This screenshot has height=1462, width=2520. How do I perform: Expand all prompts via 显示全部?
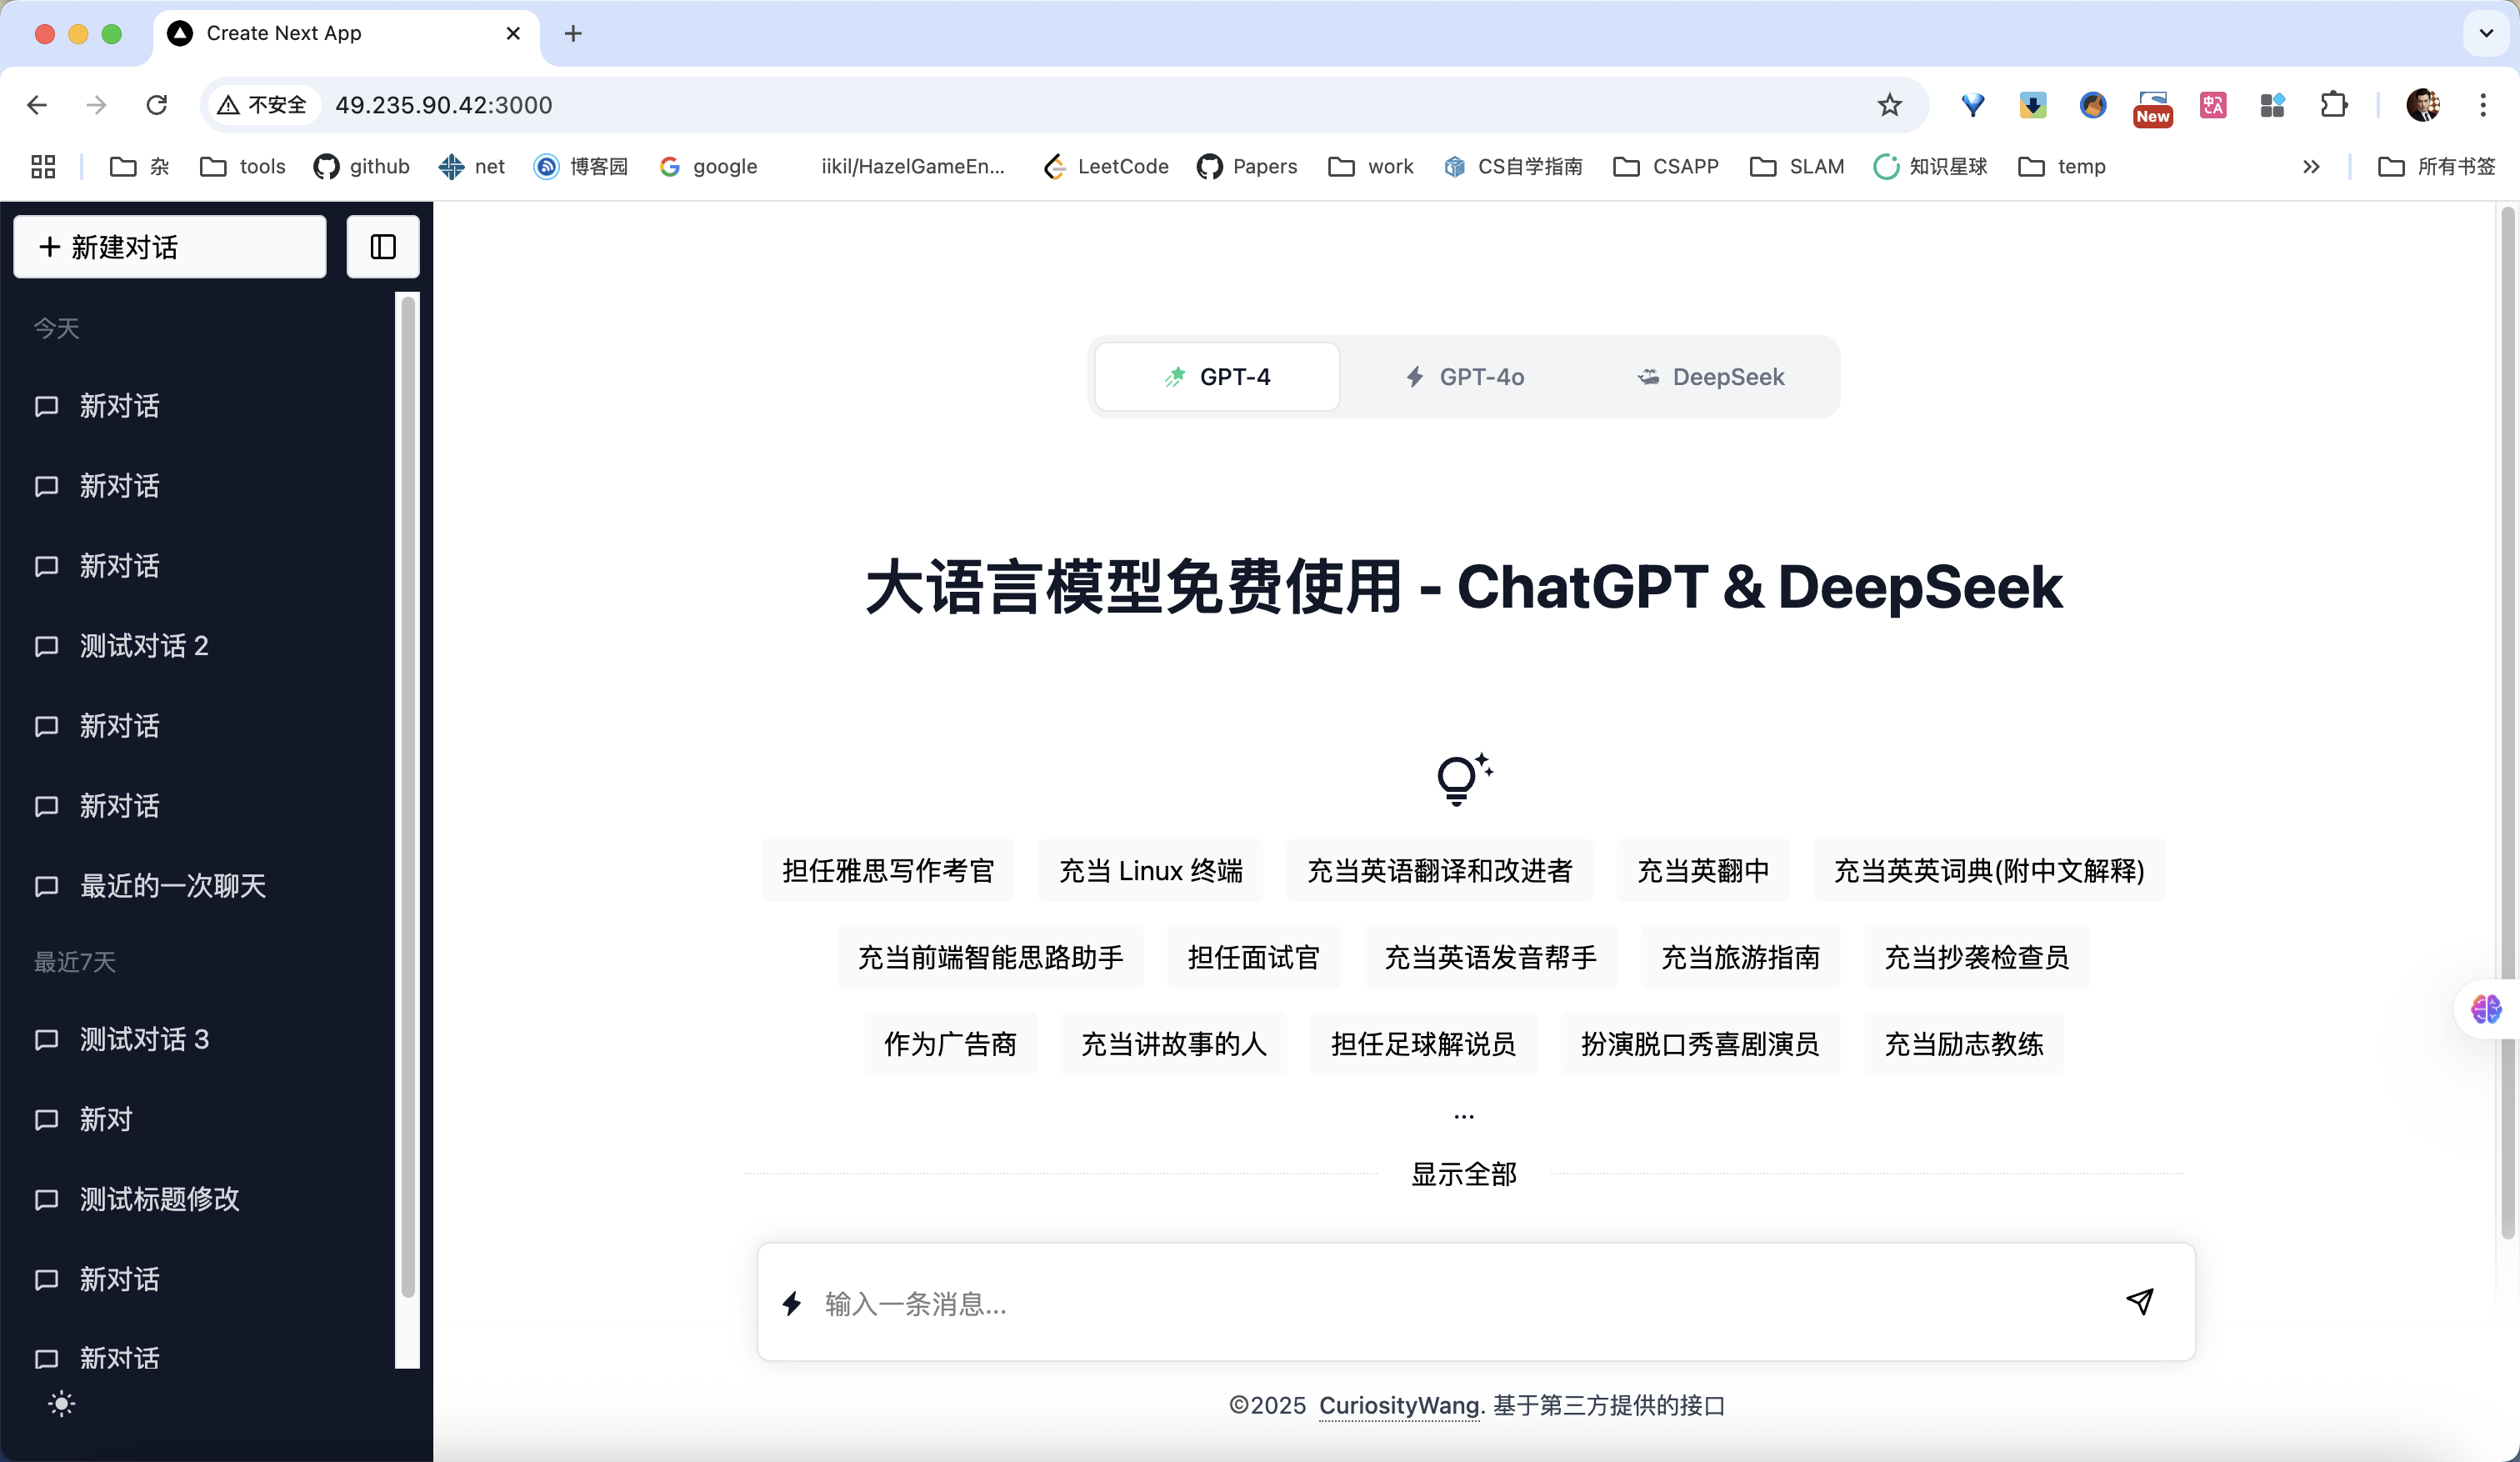pos(1463,1174)
